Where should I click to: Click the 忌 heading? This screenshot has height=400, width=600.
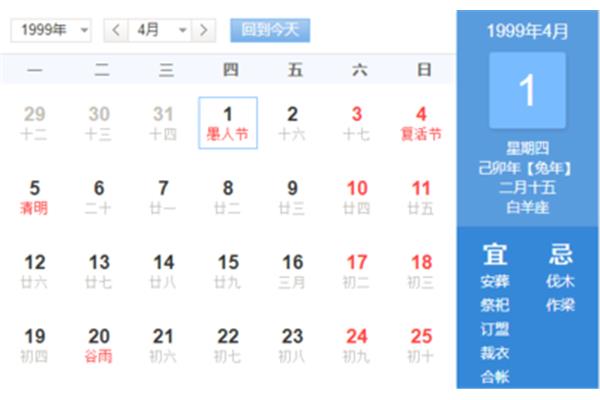coord(561,254)
